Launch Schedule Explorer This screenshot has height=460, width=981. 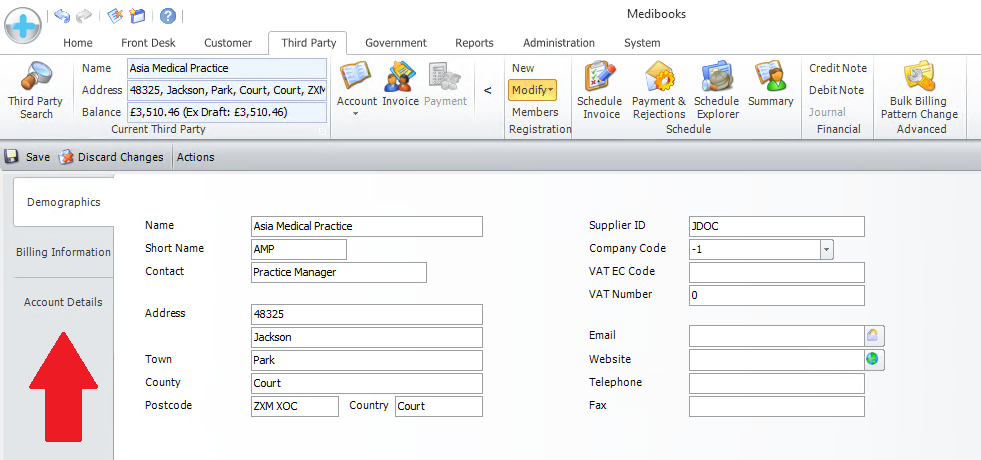tap(716, 90)
